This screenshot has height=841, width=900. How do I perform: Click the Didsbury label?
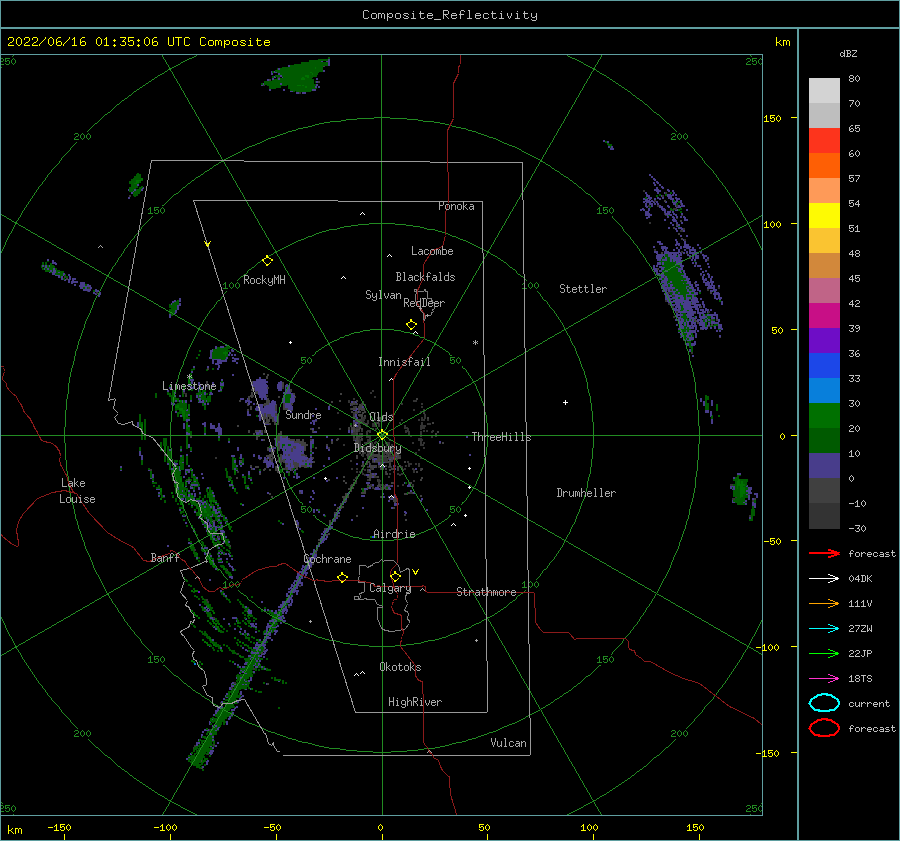point(377,448)
